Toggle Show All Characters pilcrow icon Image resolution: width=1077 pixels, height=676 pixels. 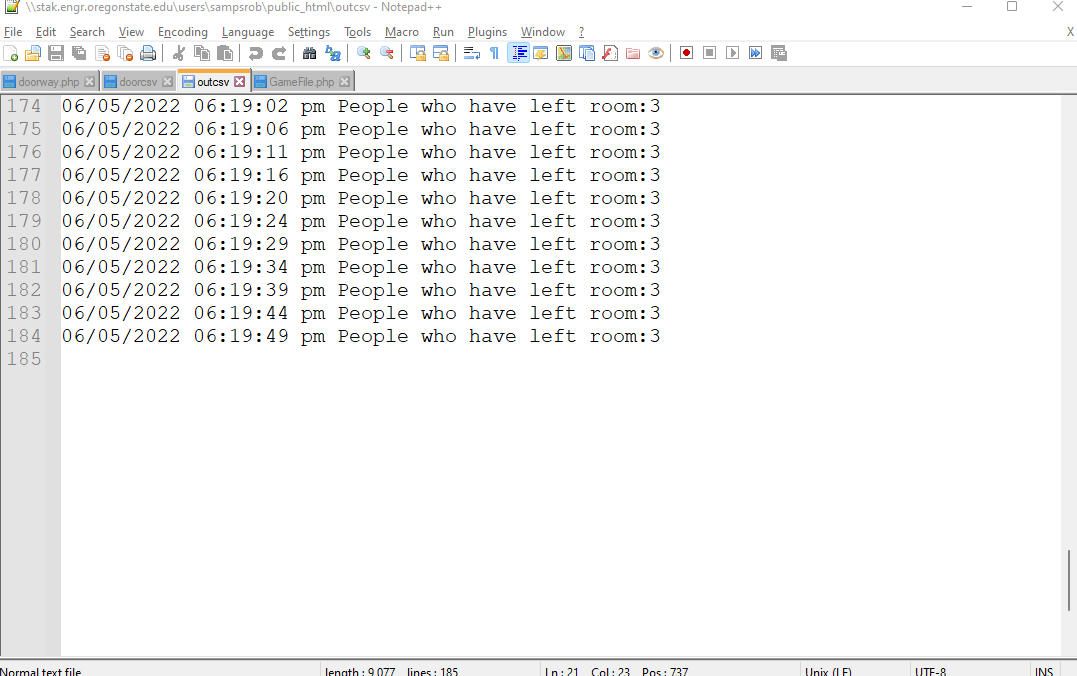tap(494, 53)
